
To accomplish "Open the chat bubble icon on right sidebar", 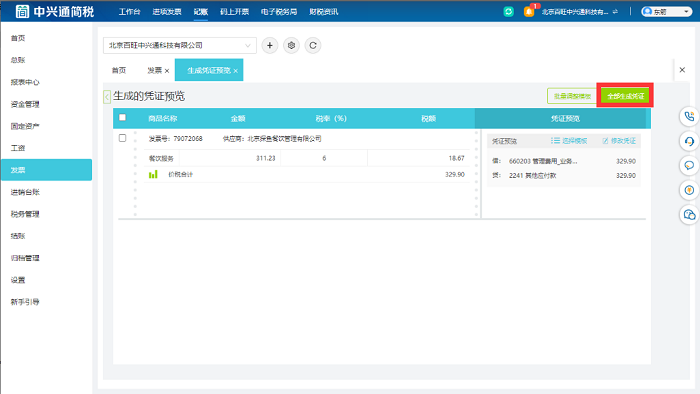I will 689,166.
